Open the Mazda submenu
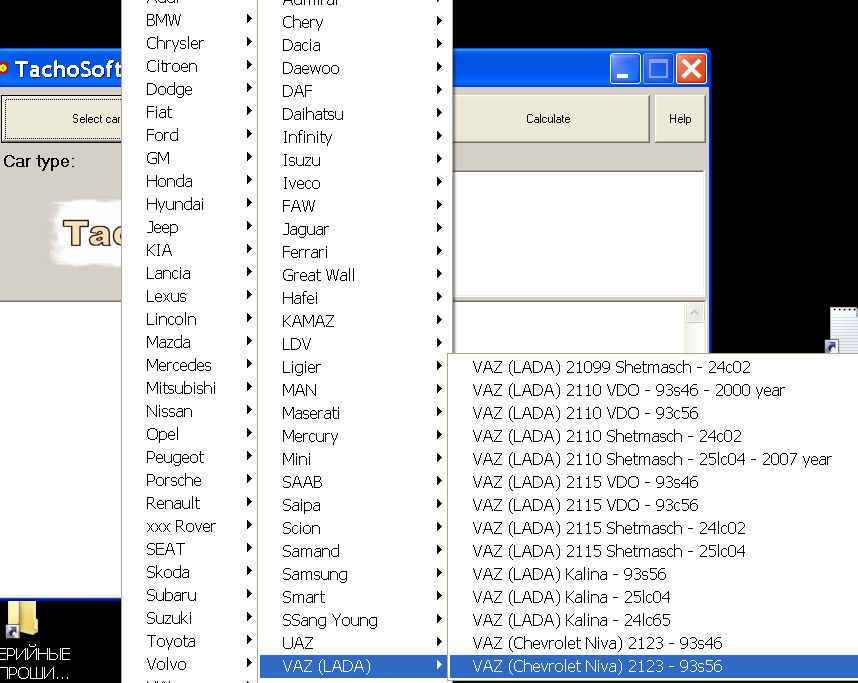858x683 pixels. coord(190,342)
